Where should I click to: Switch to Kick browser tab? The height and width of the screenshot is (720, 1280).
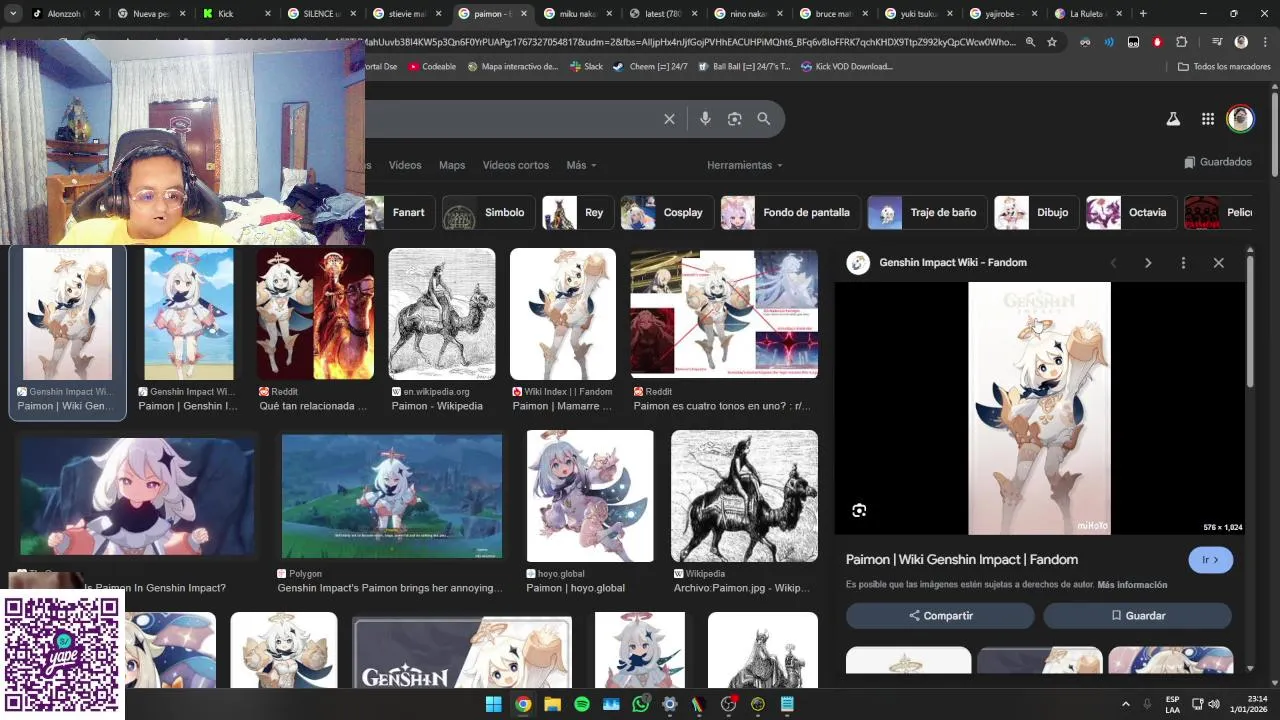(235, 14)
